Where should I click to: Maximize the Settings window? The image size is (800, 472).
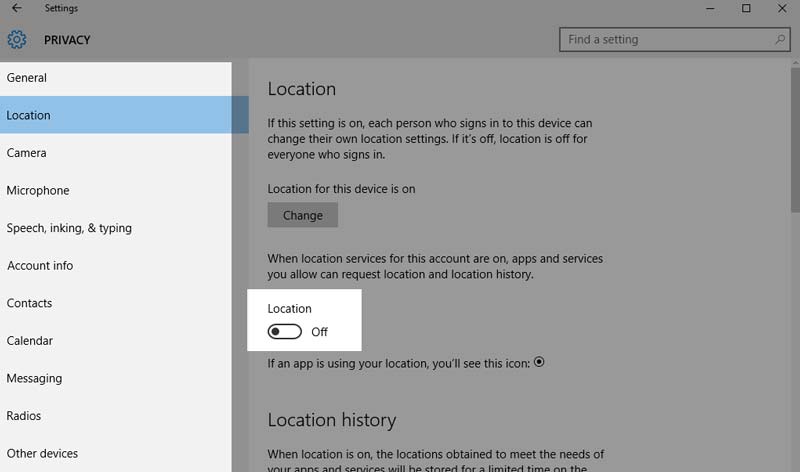click(746, 8)
